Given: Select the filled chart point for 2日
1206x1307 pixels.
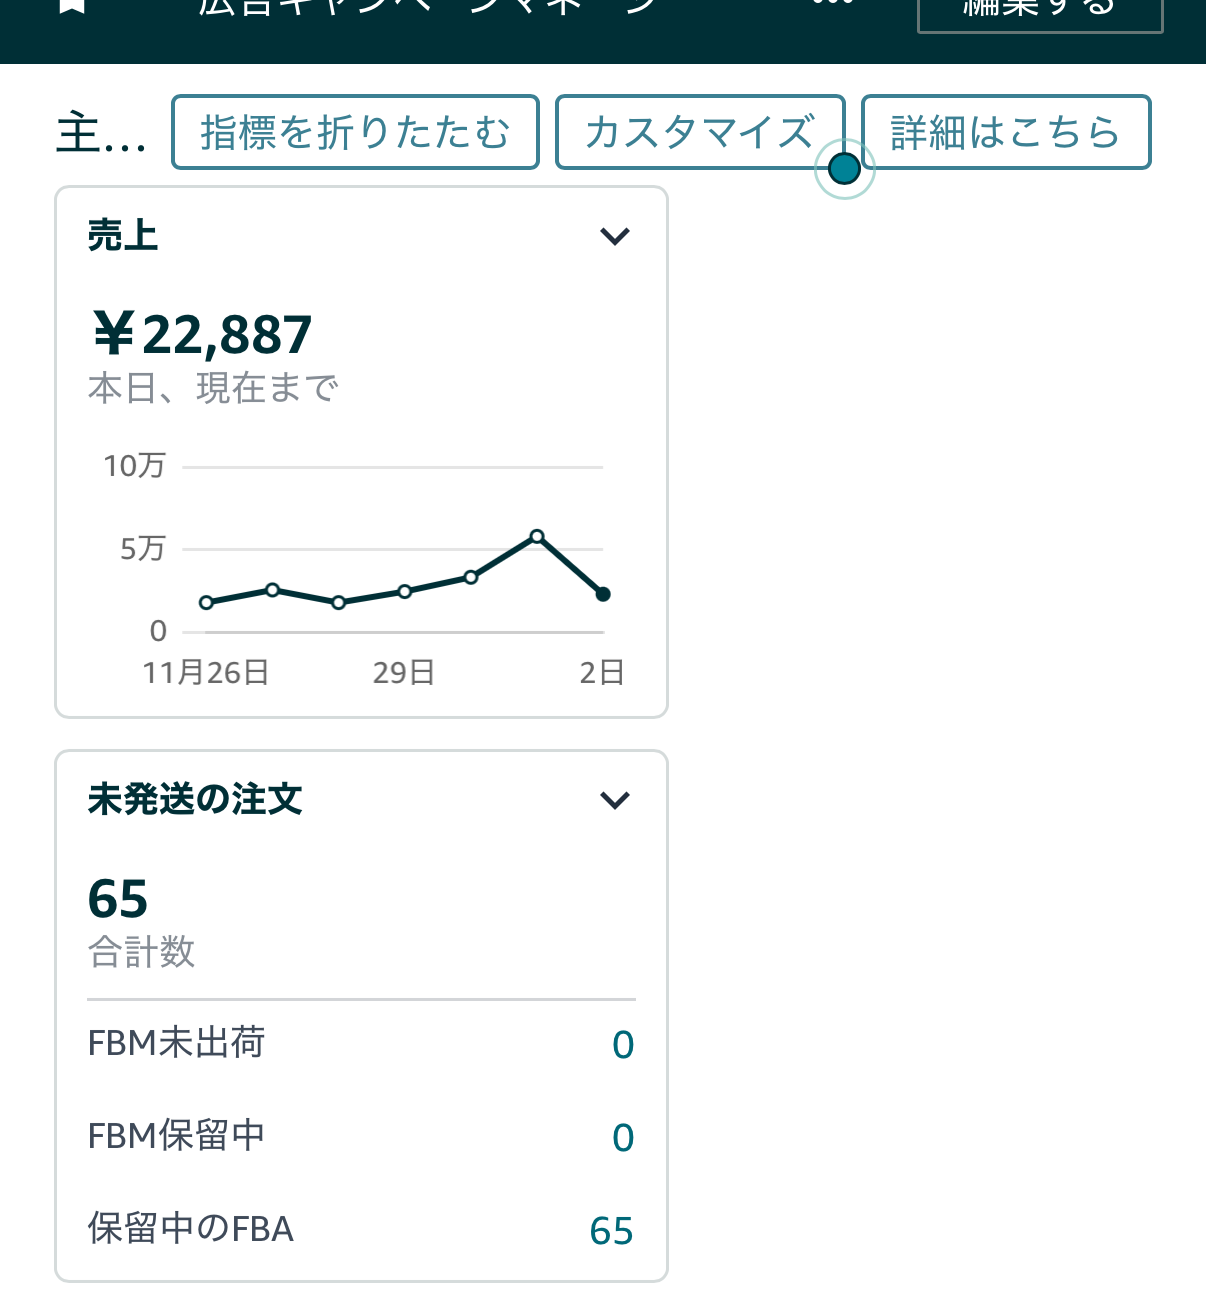Looking at the screenshot, I should (x=603, y=594).
